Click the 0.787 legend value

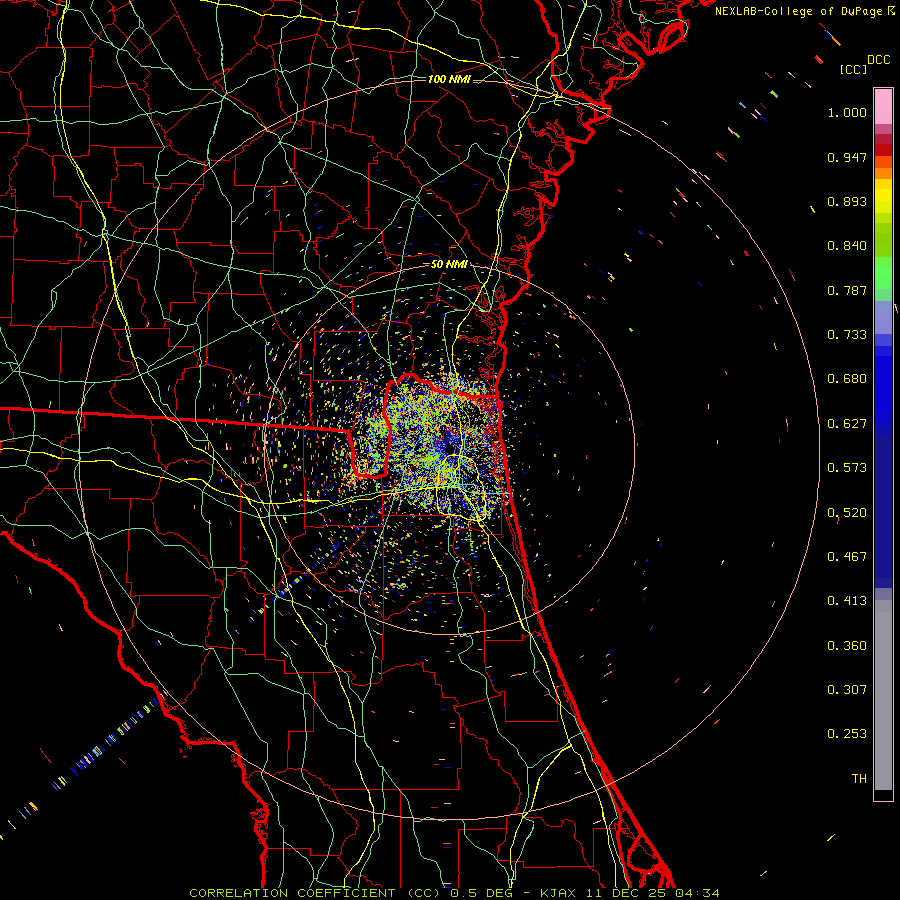[x=847, y=290]
